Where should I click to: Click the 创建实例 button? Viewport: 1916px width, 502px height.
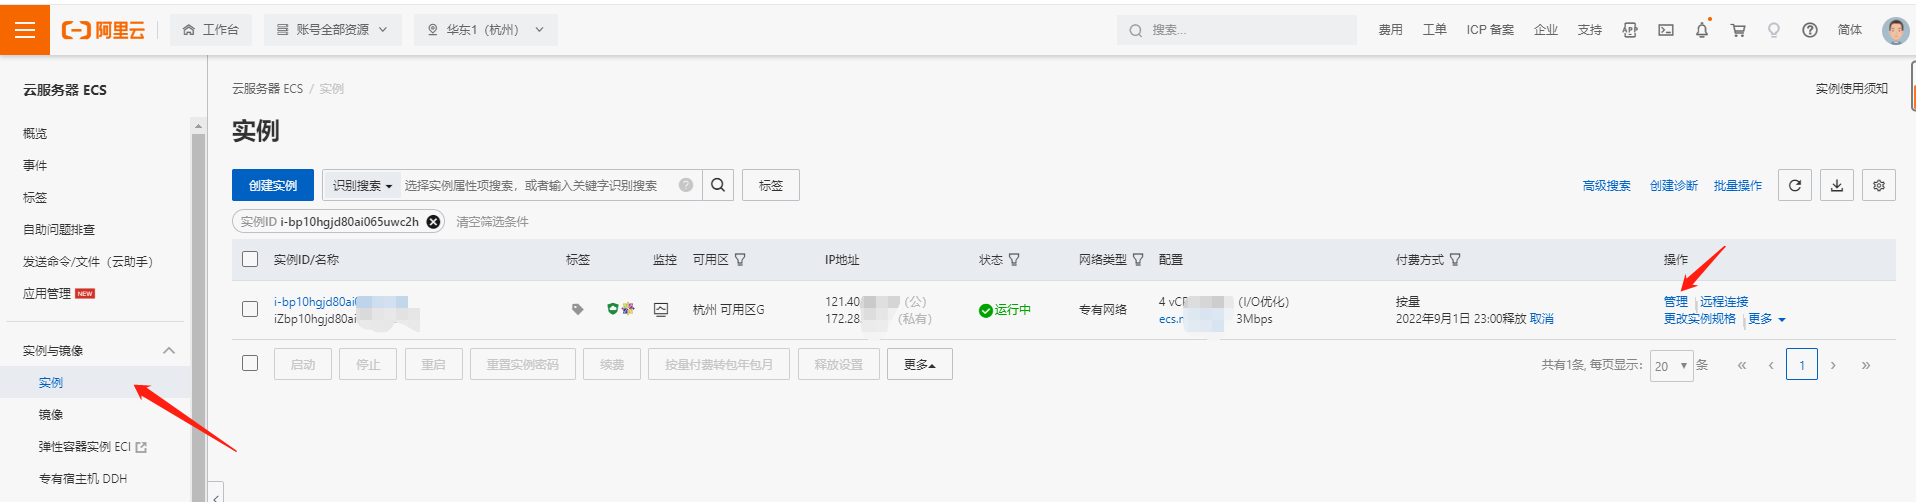coord(273,185)
